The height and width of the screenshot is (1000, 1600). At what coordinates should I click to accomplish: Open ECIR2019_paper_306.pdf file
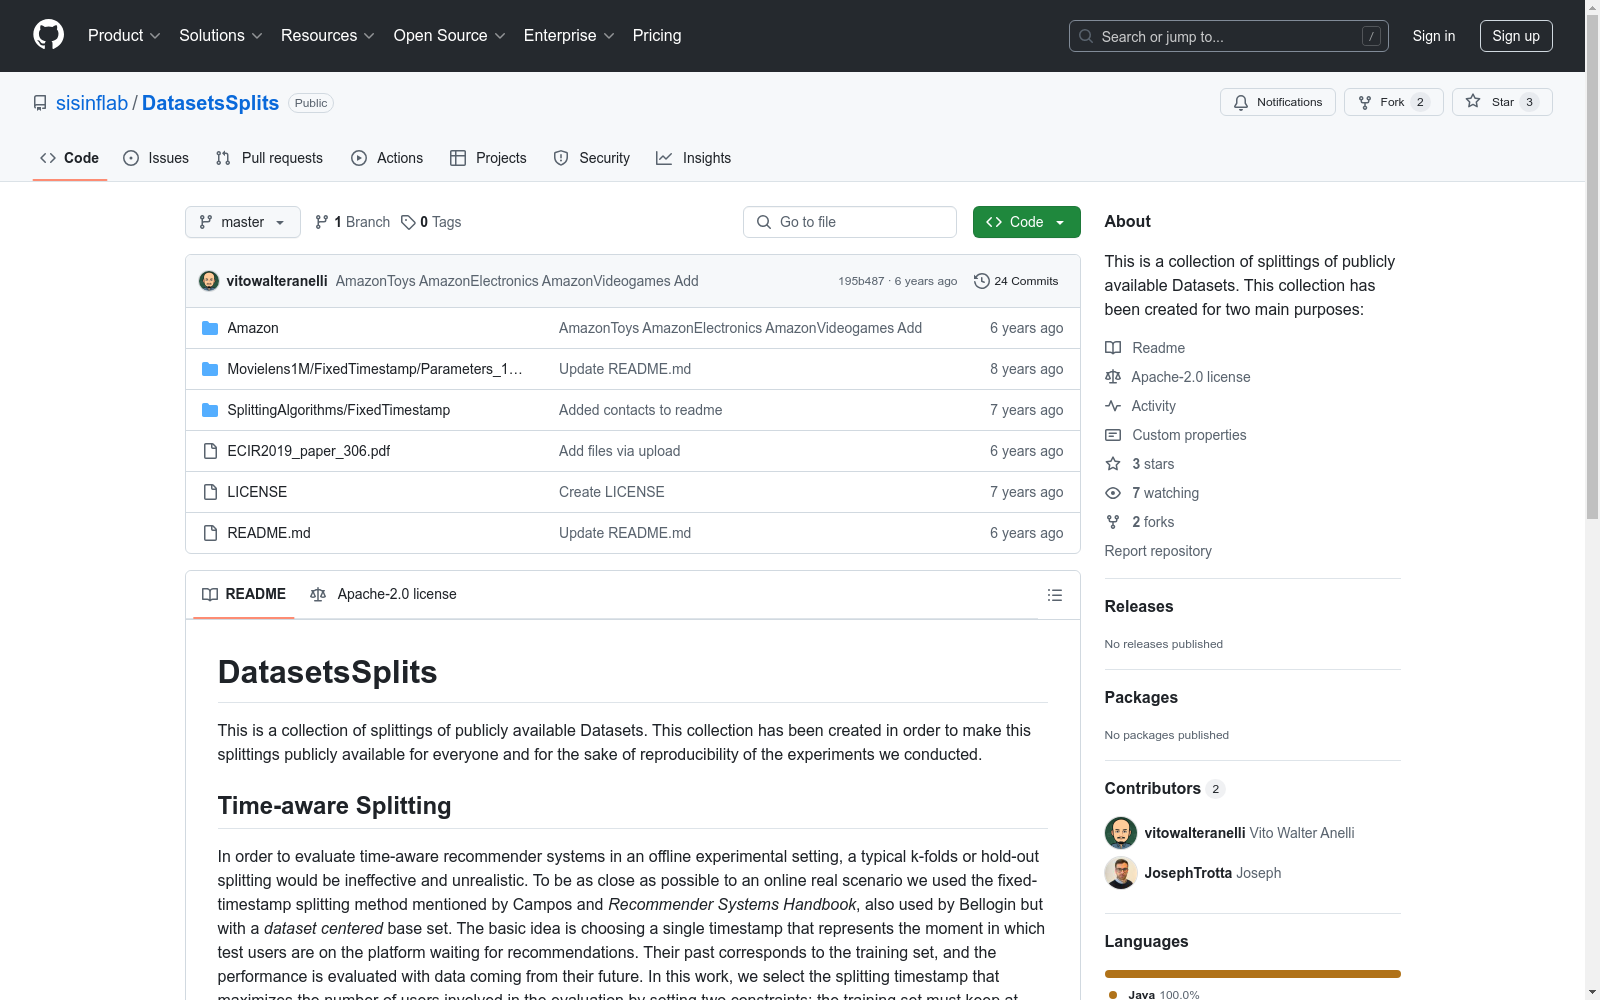(308, 451)
